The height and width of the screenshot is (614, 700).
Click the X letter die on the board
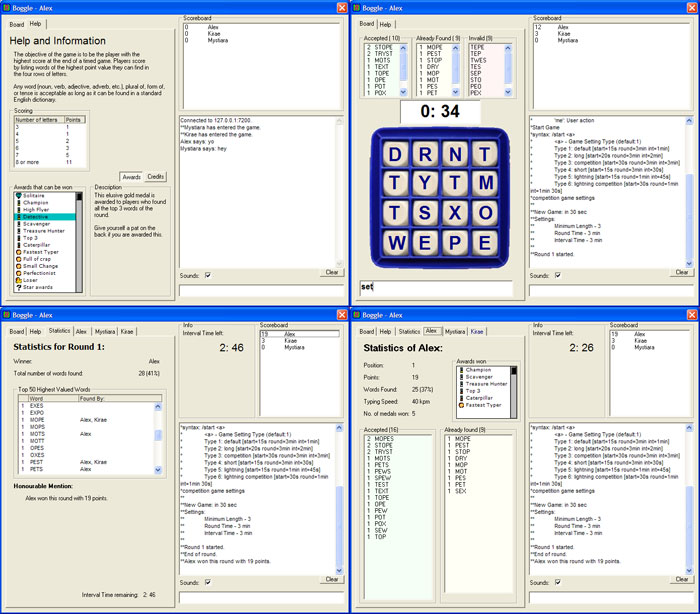pos(453,213)
